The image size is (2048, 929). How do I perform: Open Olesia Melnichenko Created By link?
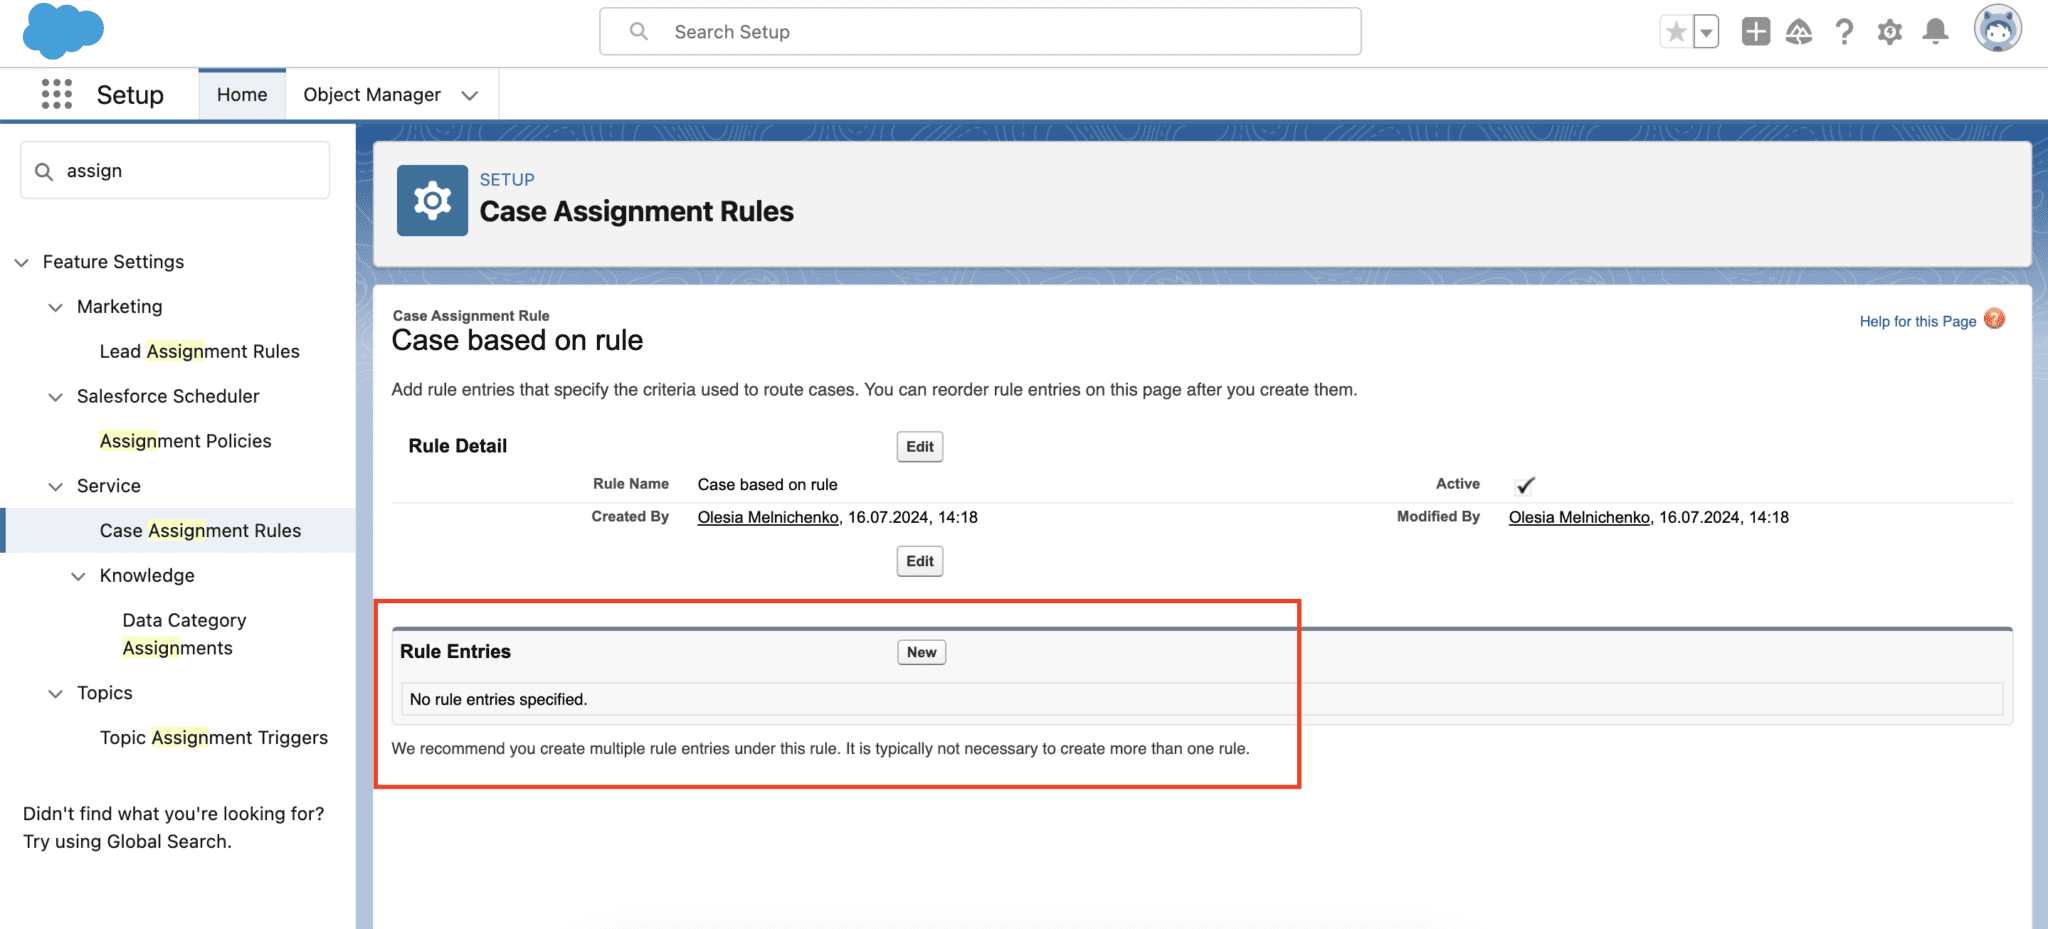(x=768, y=517)
